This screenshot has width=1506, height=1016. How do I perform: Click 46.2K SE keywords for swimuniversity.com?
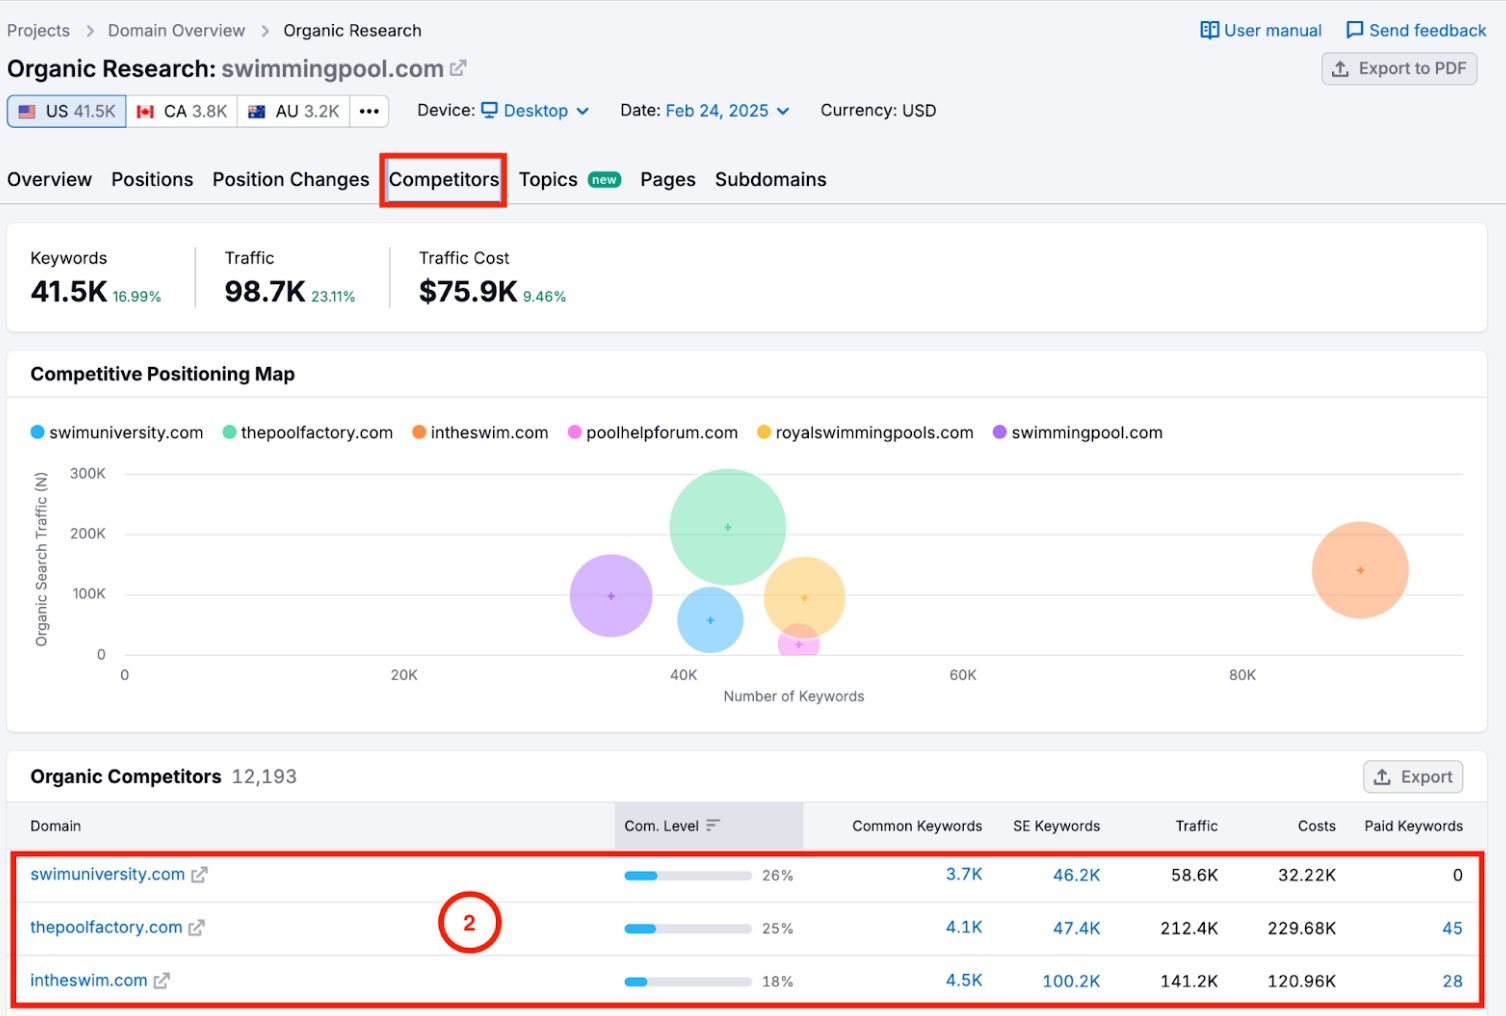pyautogui.click(x=1076, y=875)
